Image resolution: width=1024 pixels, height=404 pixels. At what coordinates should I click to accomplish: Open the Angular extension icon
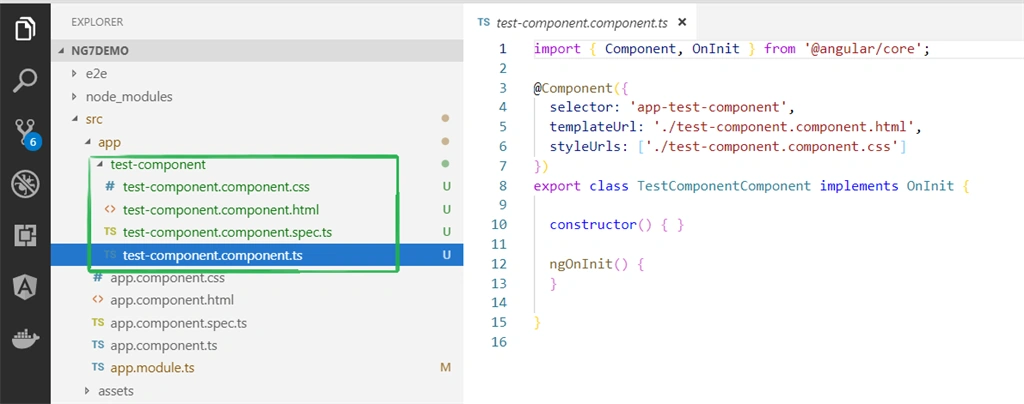click(x=25, y=287)
